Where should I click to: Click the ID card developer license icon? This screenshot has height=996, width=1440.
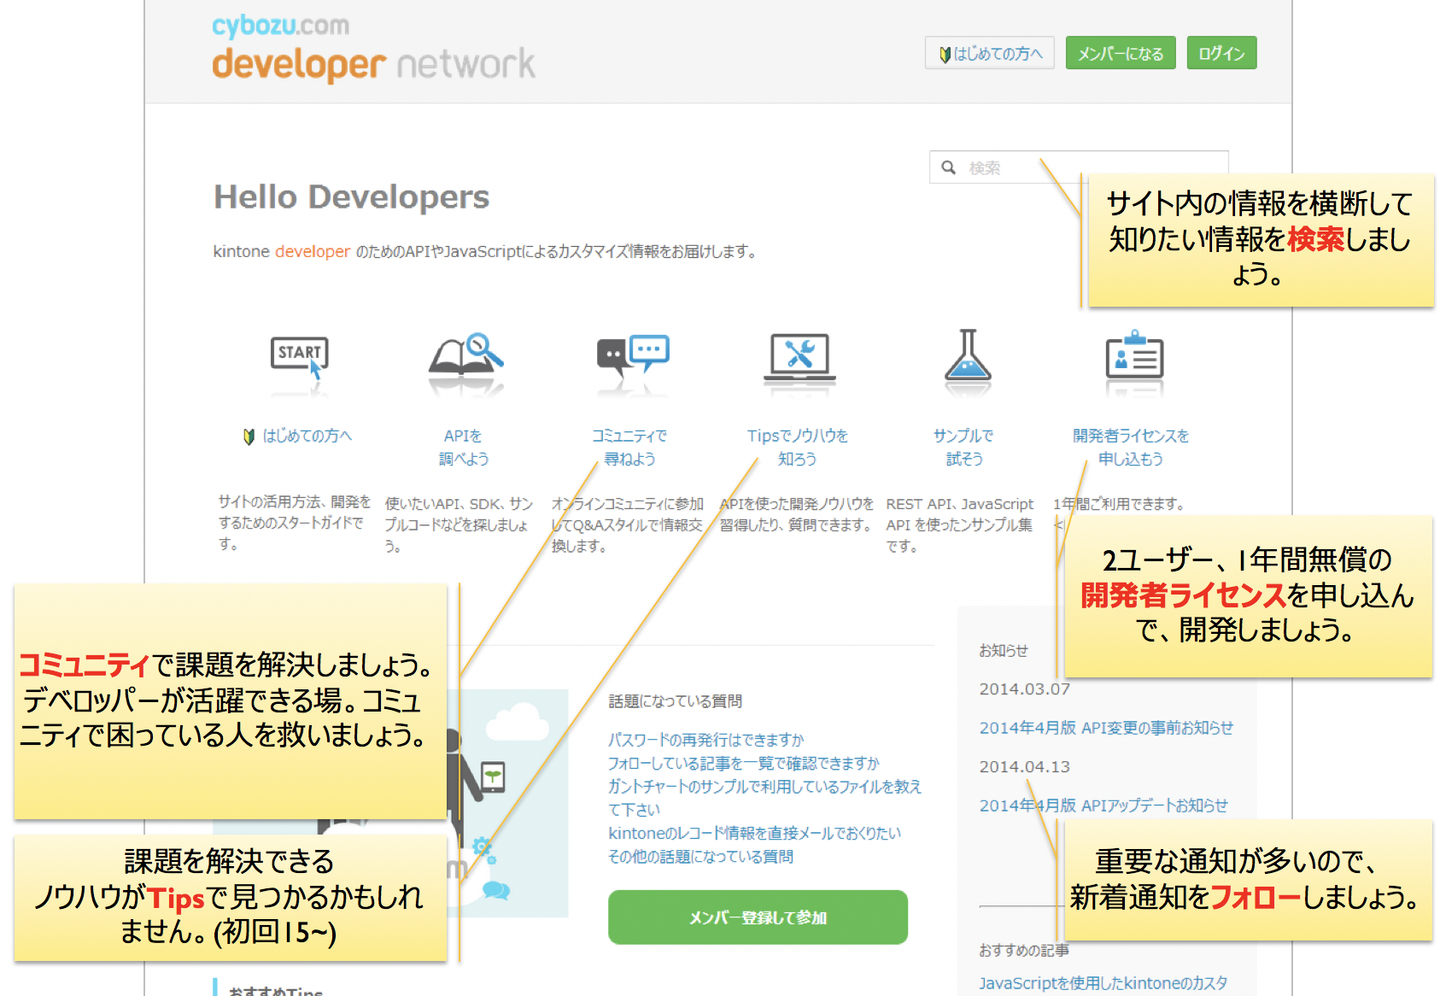(x=1134, y=357)
